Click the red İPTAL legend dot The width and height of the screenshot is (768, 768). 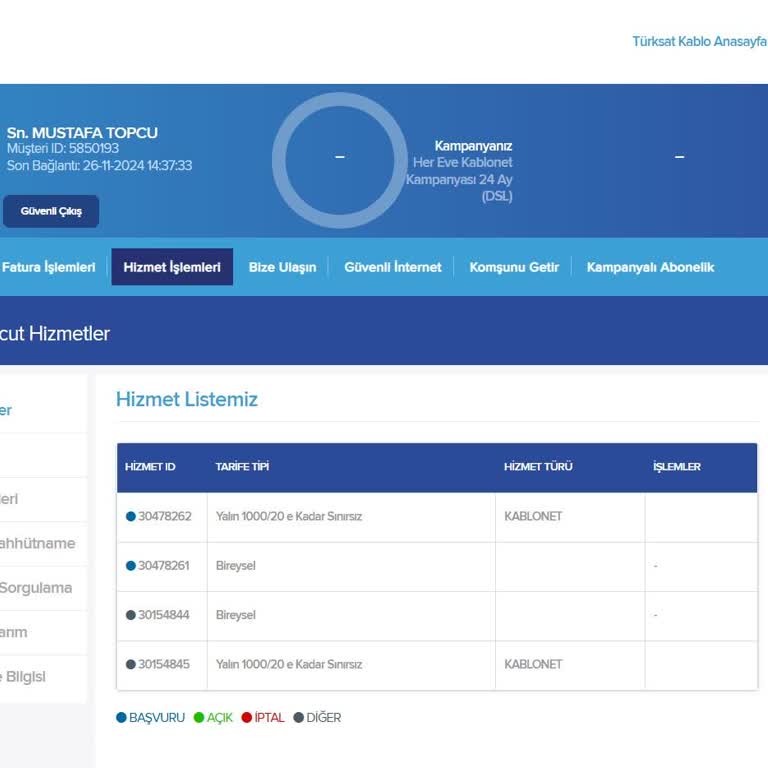pos(247,718)
